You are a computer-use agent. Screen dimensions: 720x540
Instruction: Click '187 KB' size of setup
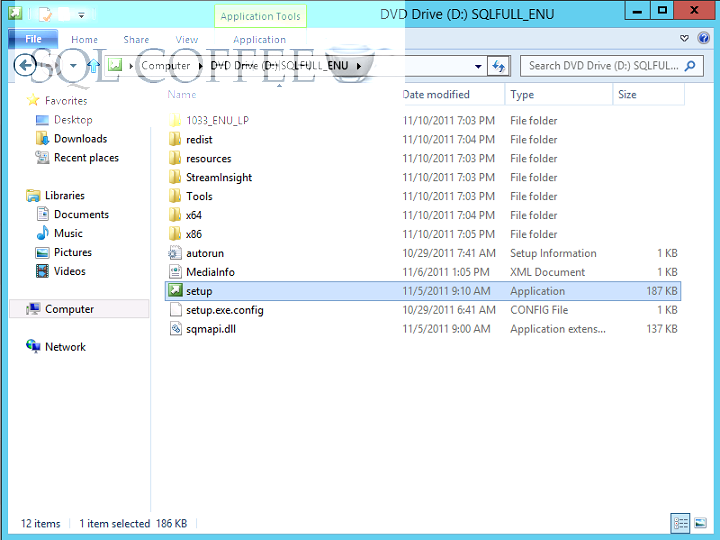pos(662,291)
